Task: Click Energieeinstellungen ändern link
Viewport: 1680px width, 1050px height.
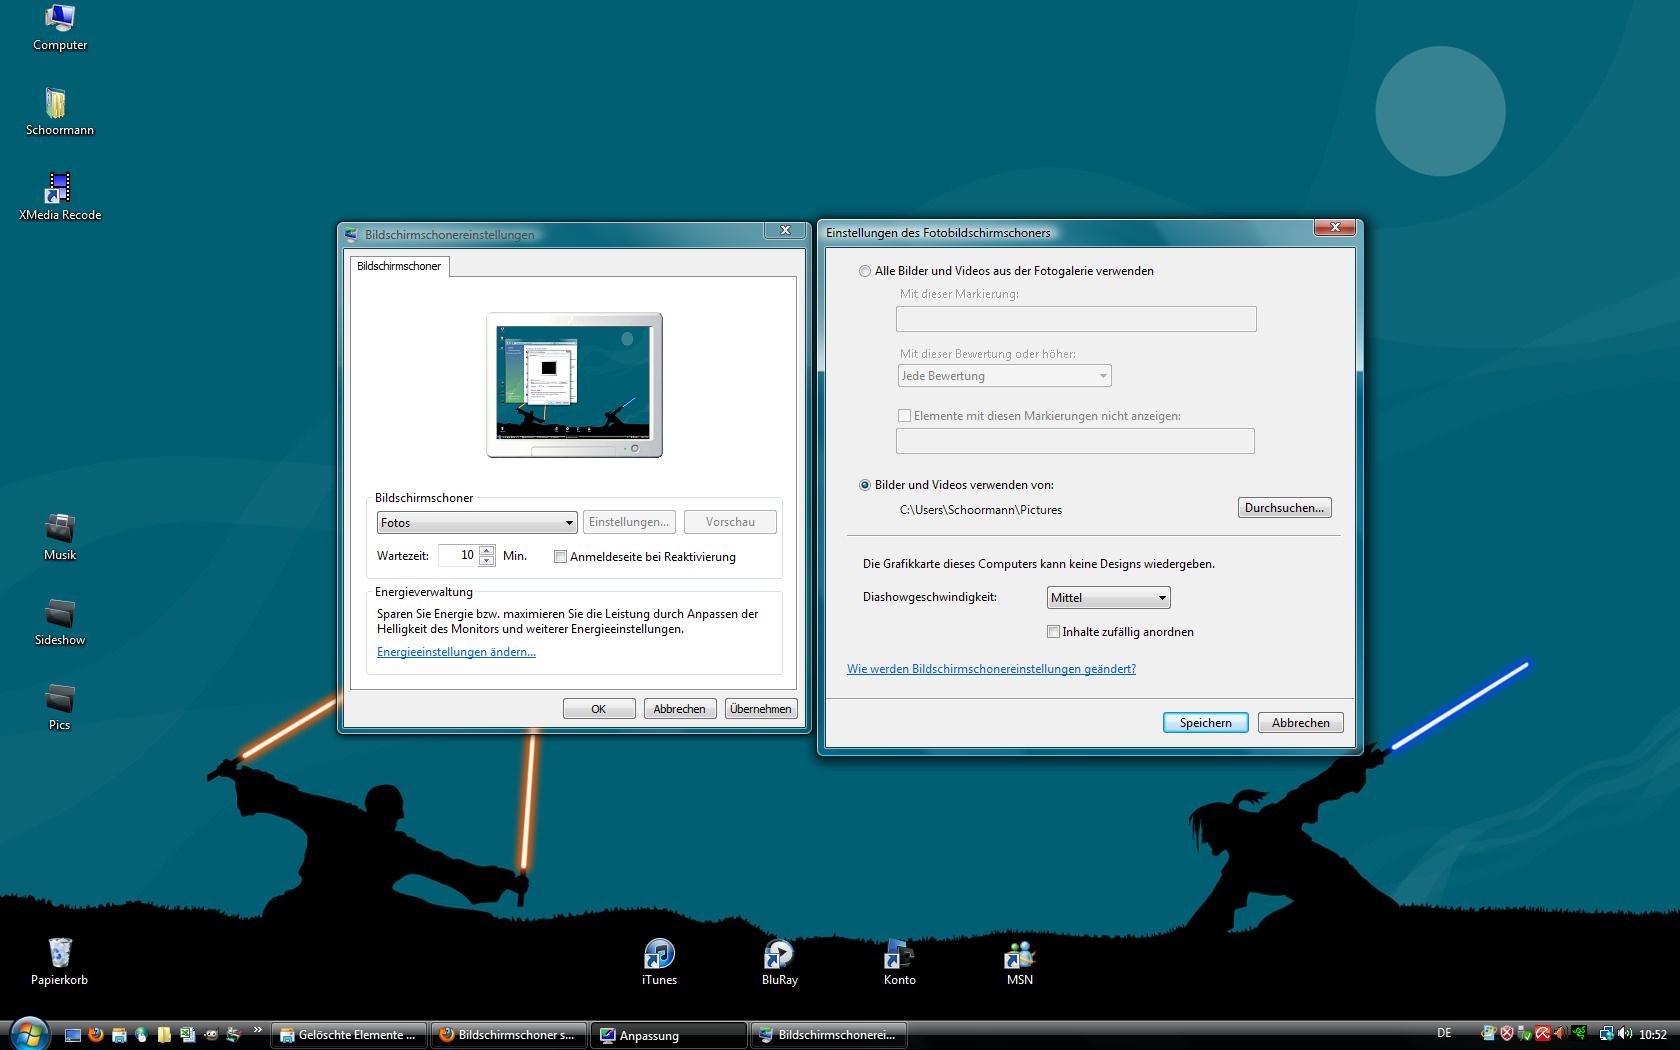Action: click(x=456, y=652)
